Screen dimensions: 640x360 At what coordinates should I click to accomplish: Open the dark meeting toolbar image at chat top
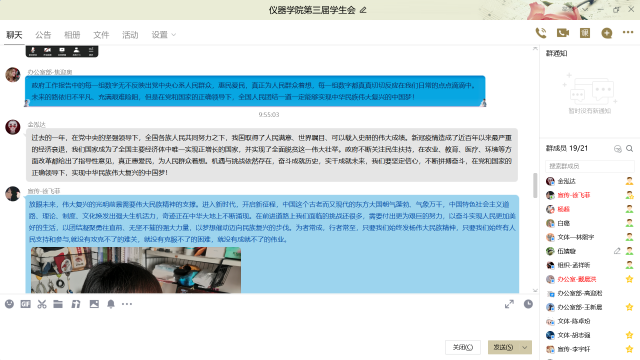tap(62, 51)
